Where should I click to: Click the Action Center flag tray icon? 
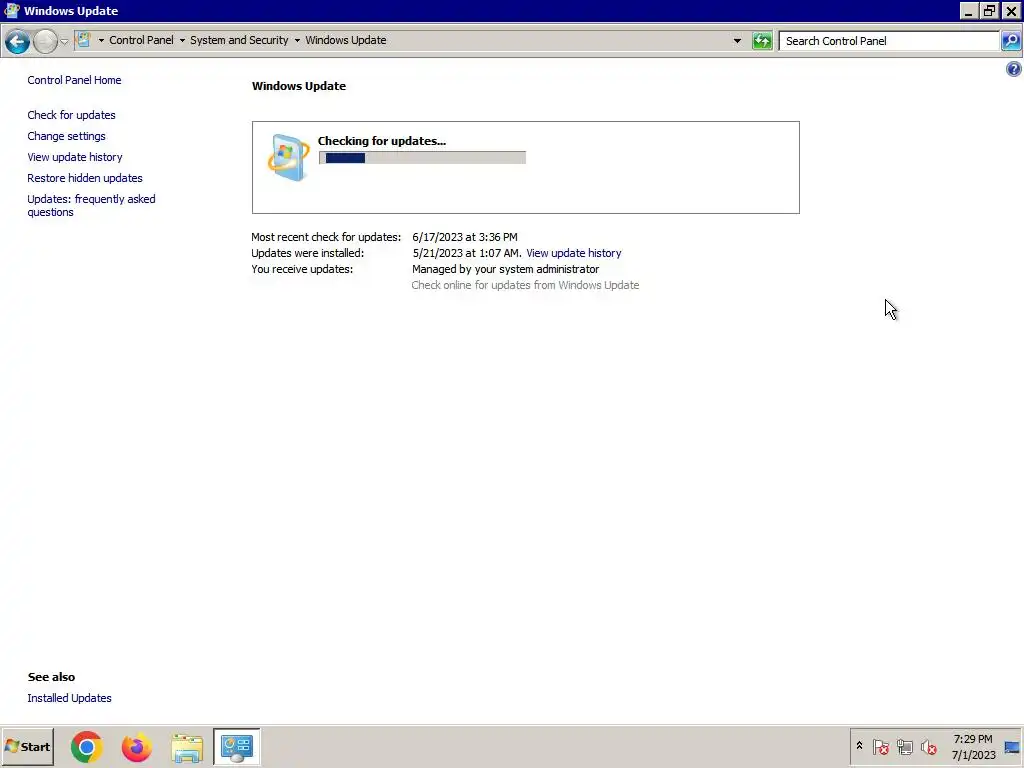880,746
